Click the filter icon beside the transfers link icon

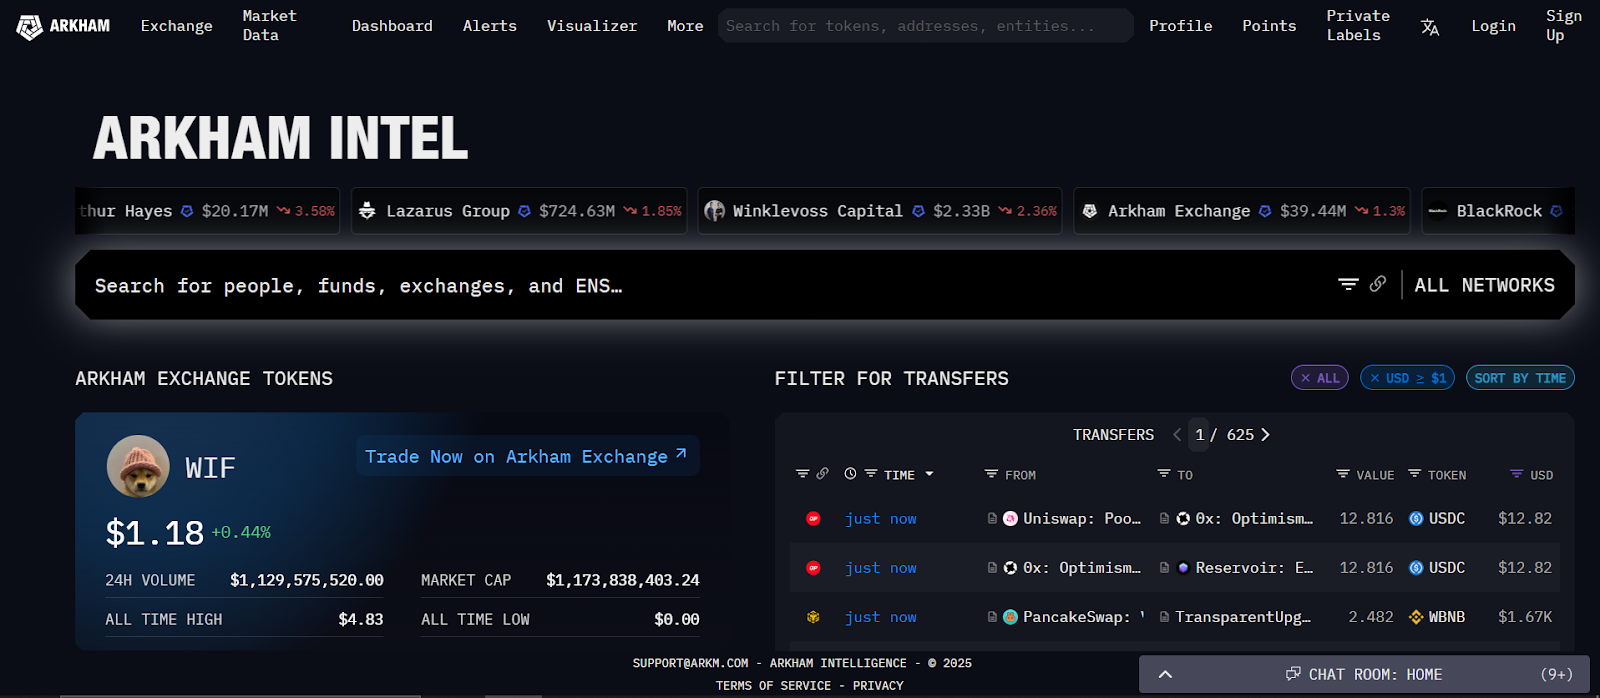tap(802, 474)
